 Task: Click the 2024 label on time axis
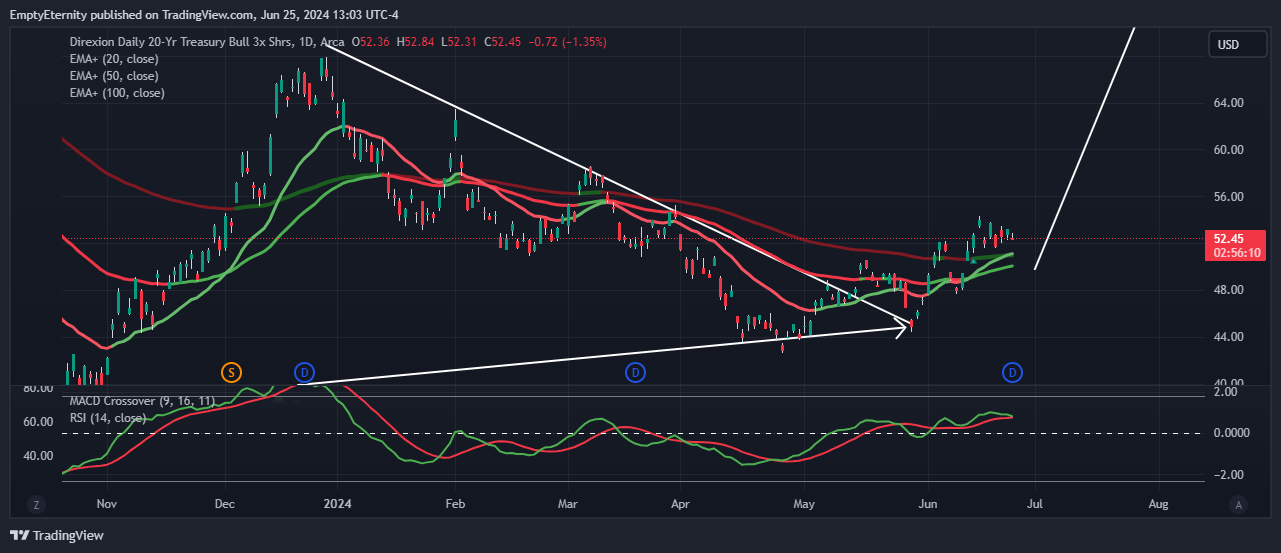338,503
